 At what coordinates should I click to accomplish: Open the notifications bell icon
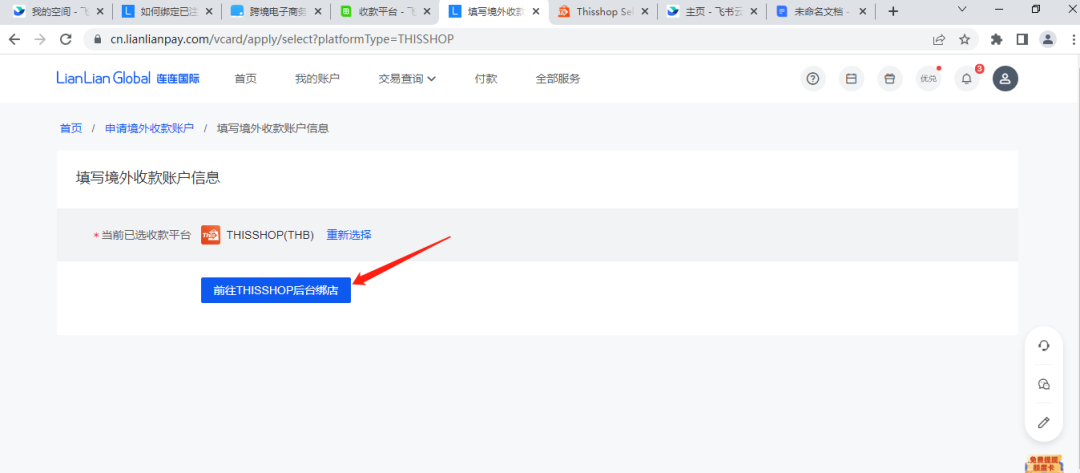[x=966, y=78]
